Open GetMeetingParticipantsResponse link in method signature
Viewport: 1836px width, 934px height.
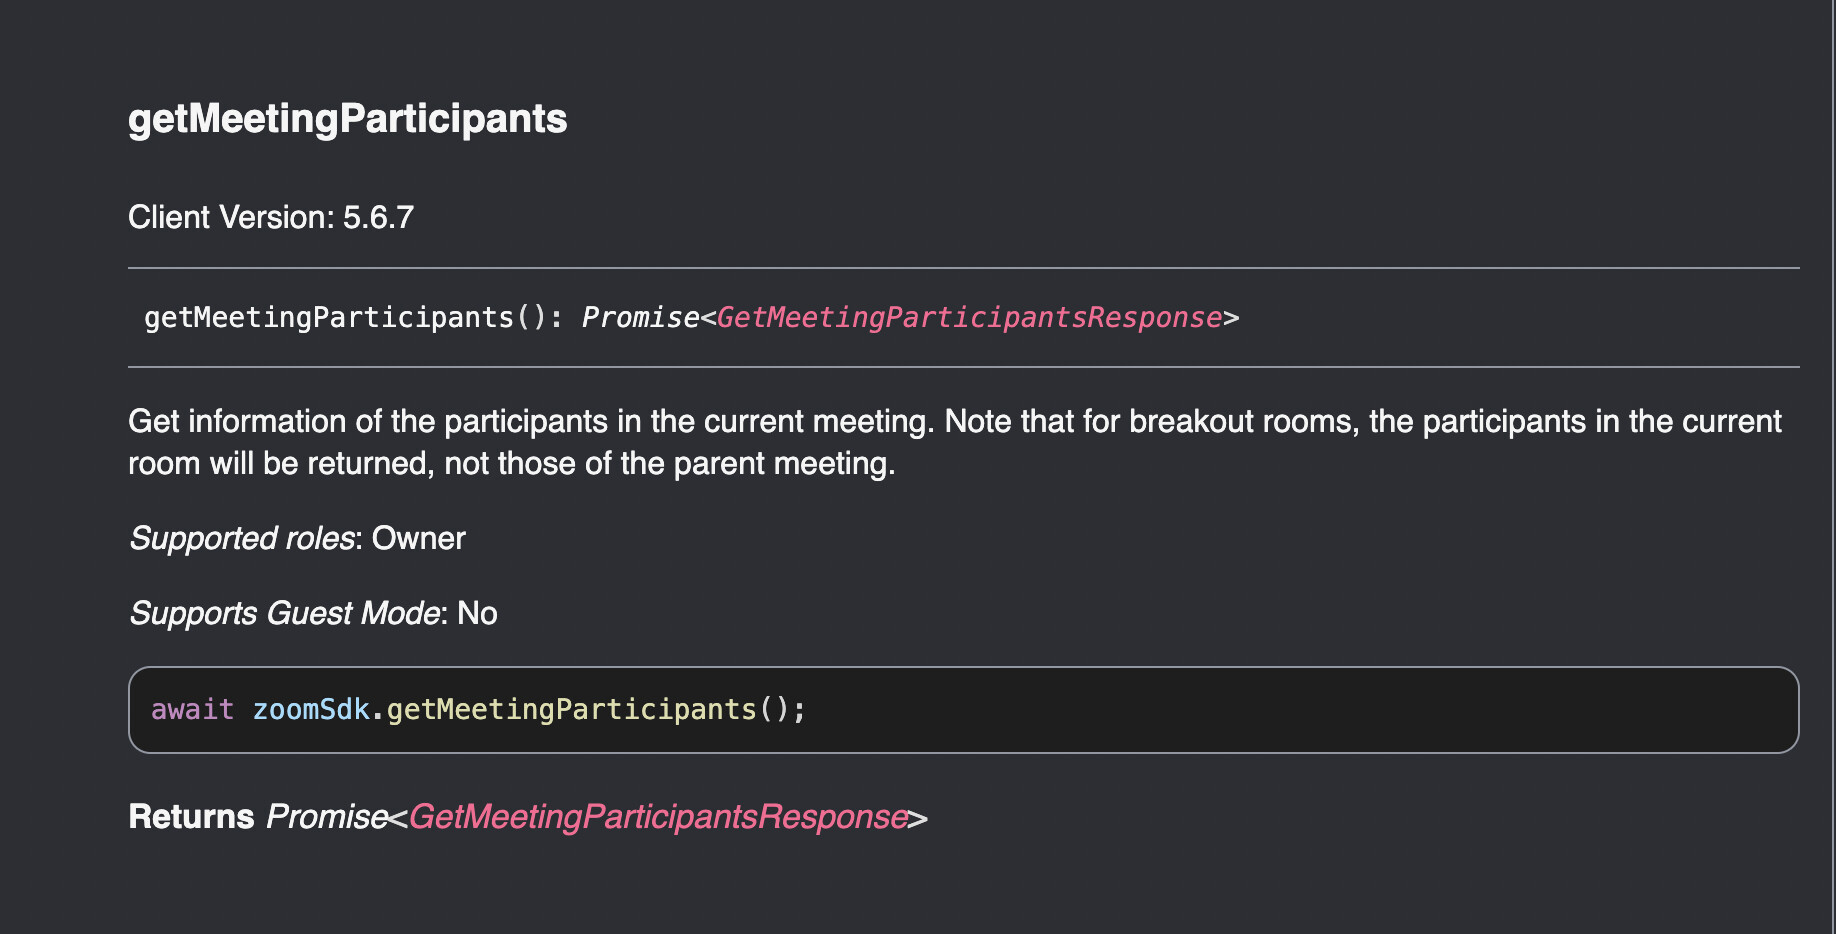click(969, 317)
